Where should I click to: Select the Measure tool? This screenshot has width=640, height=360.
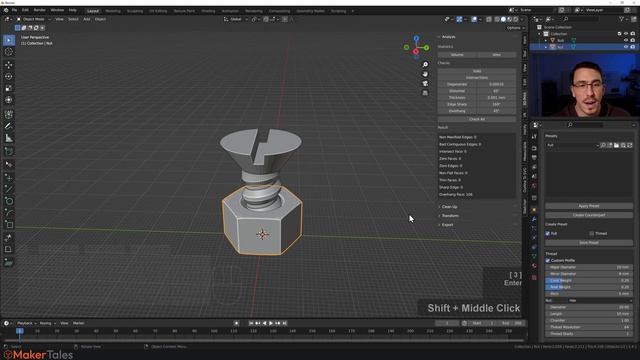click(9, 138)
